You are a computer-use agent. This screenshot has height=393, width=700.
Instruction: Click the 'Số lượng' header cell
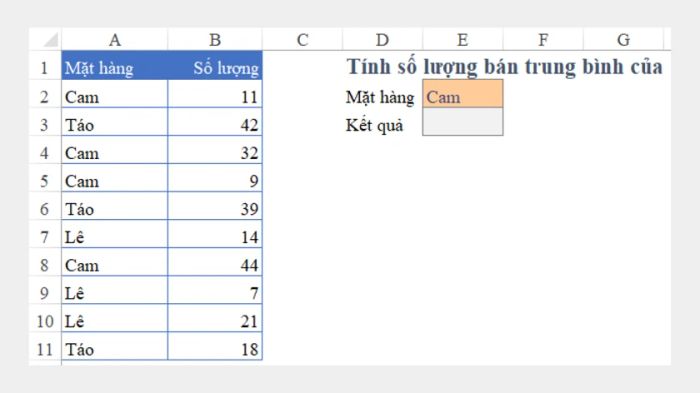tap(215, 66)
